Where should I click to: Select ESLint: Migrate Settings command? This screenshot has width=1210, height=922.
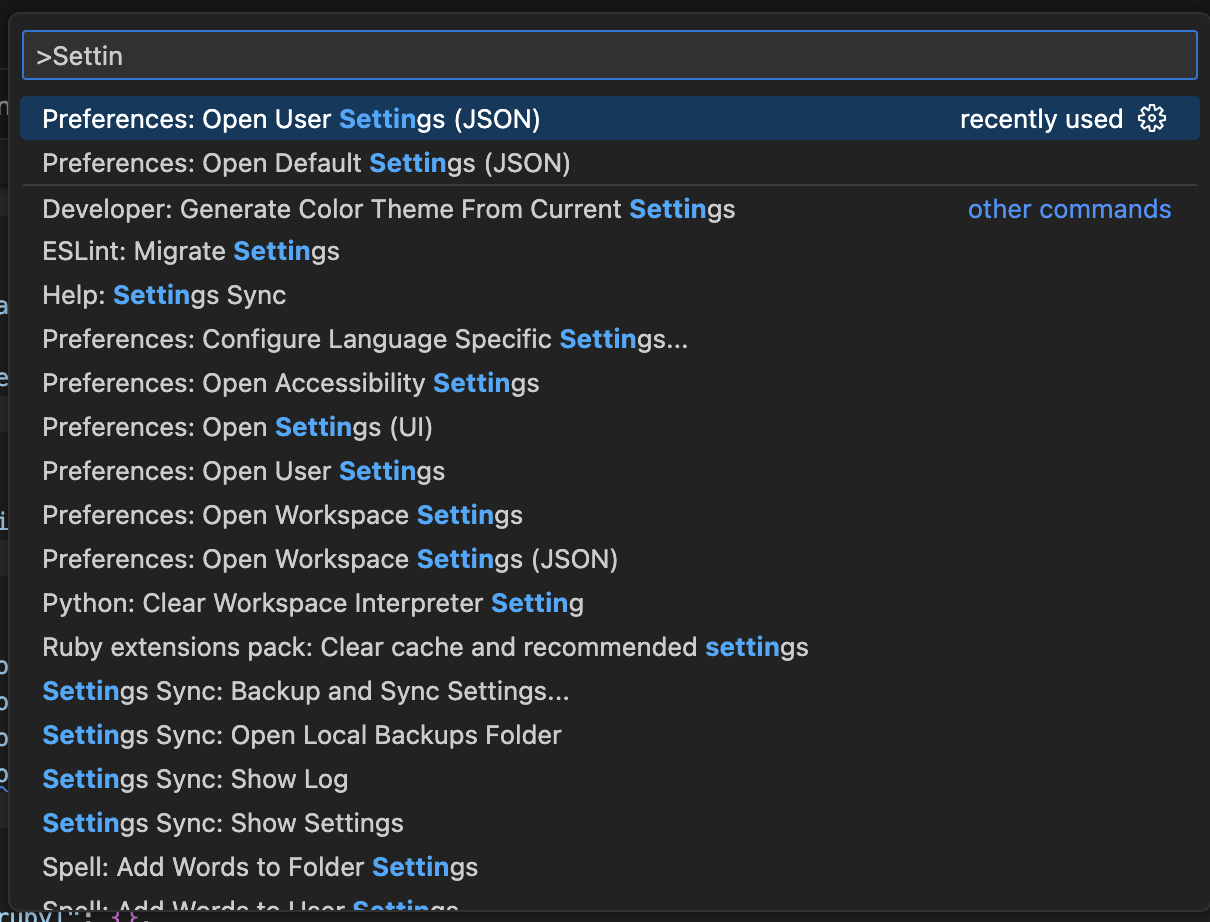(191, 251)
